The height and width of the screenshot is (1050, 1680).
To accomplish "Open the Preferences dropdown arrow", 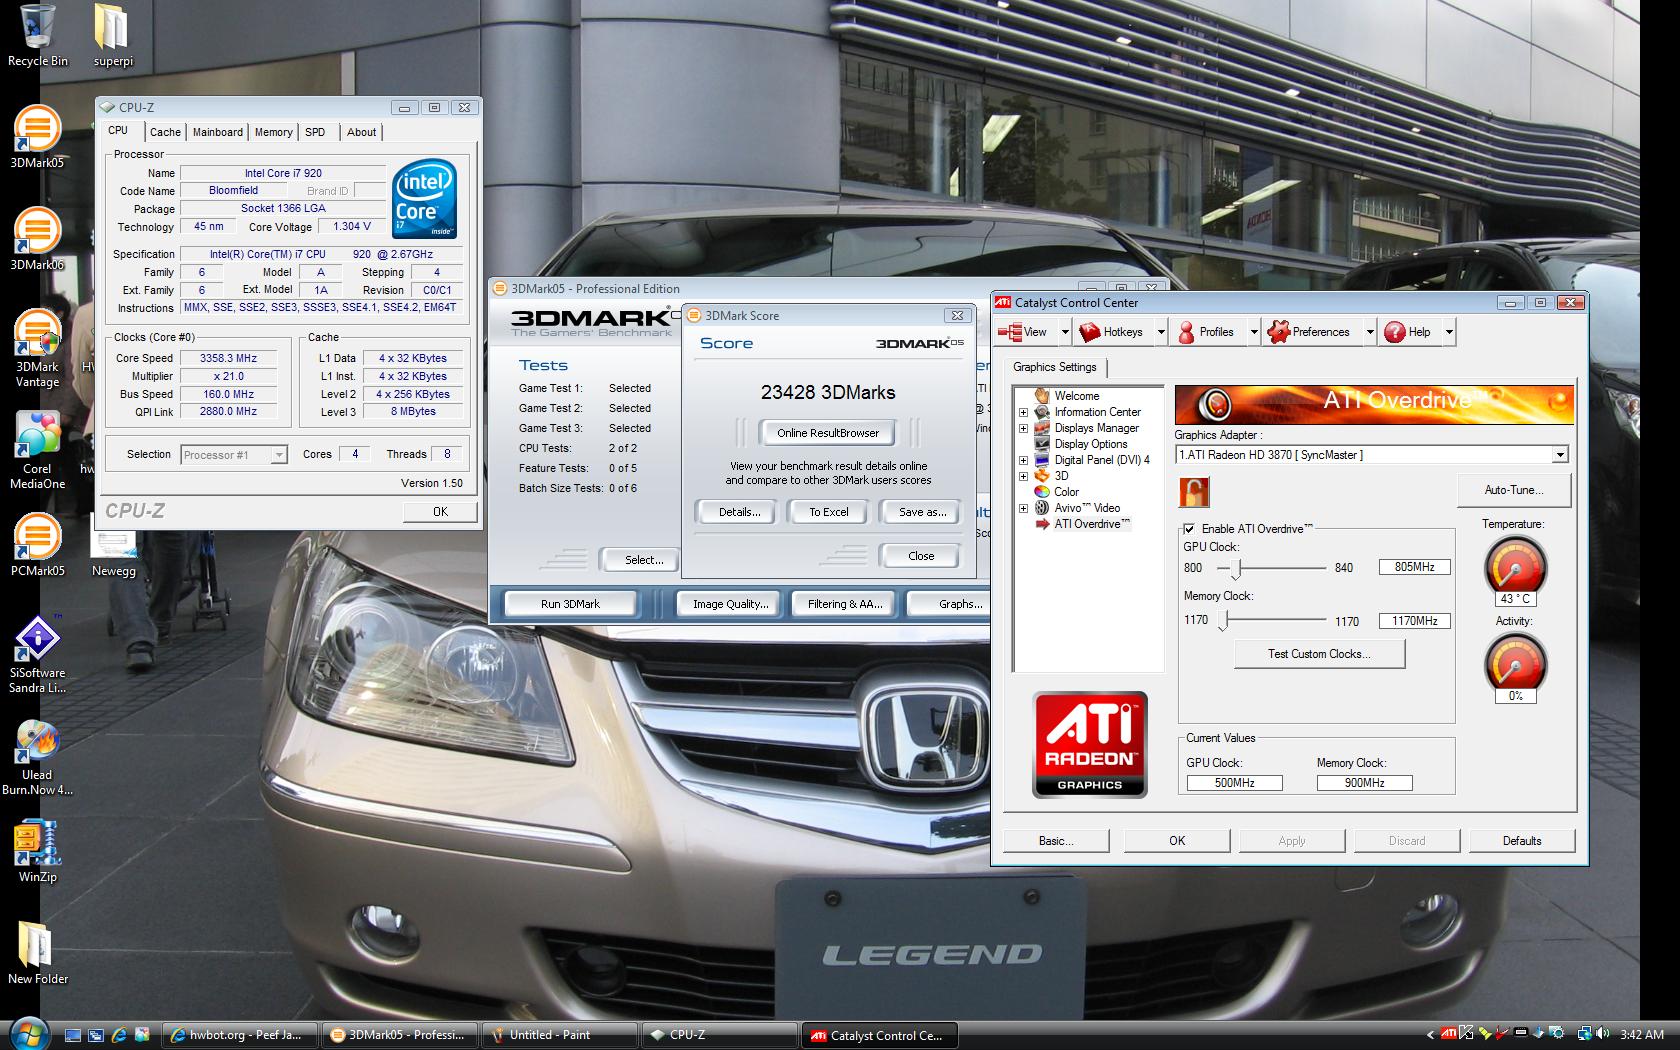I will tap(1369, 332).
